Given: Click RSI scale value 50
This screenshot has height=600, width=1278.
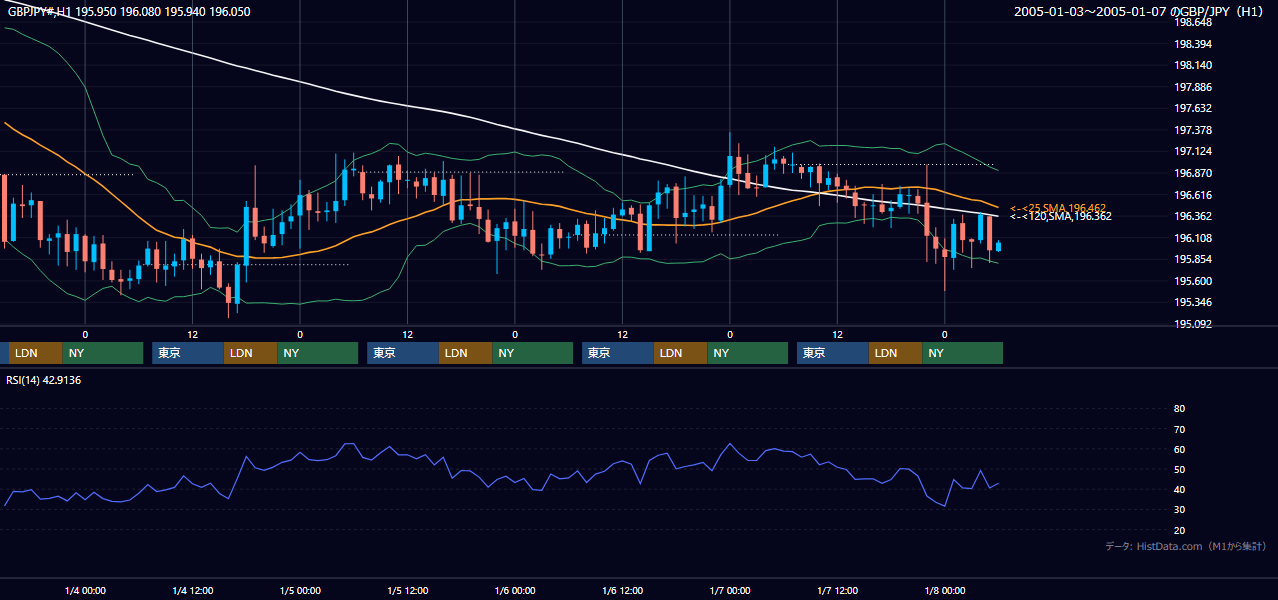Looking at the screenshot, I should tap(1179, 469).
